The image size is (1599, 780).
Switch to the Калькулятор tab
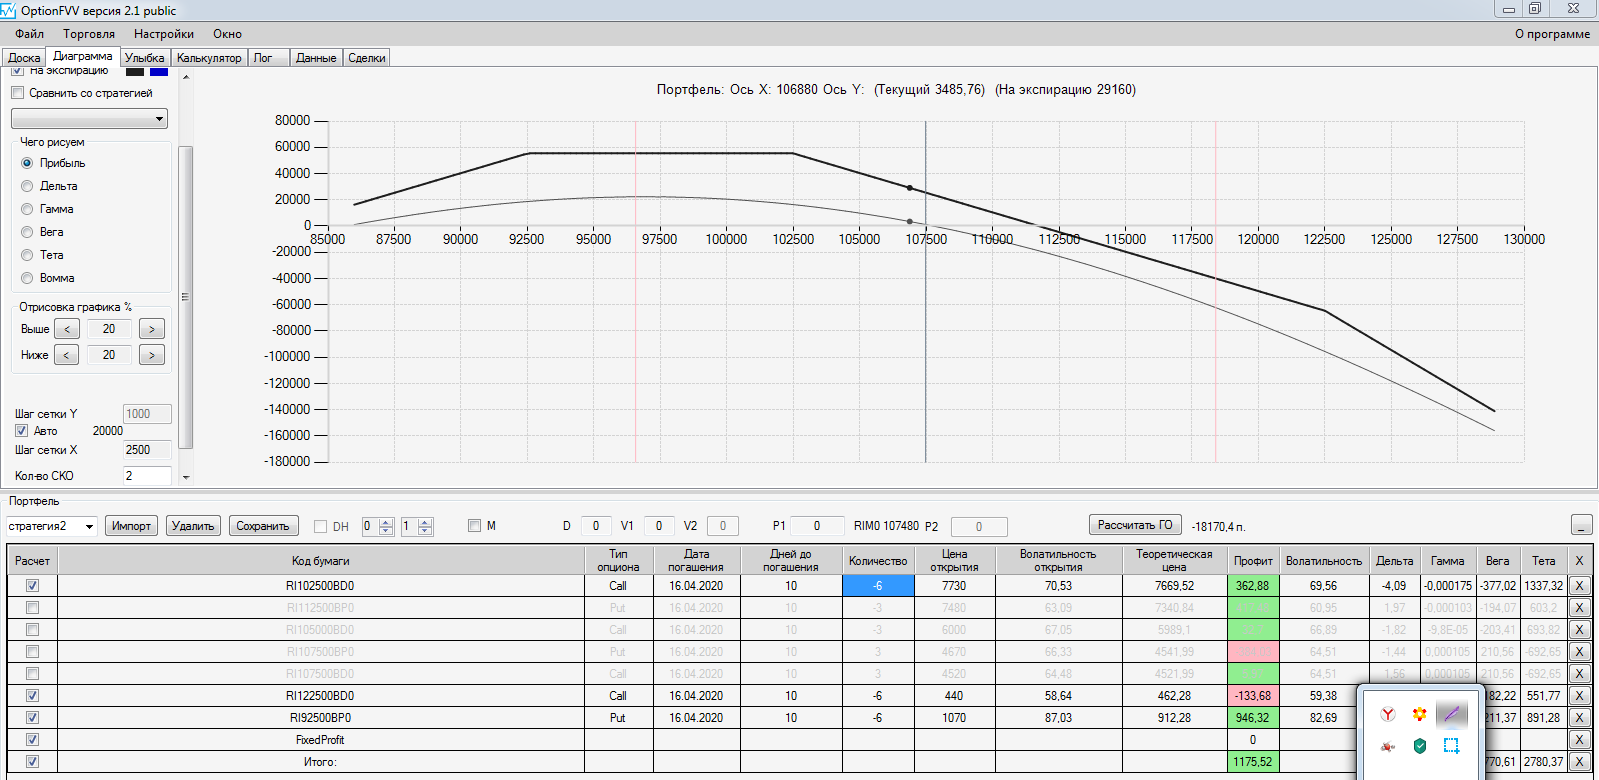209,58
